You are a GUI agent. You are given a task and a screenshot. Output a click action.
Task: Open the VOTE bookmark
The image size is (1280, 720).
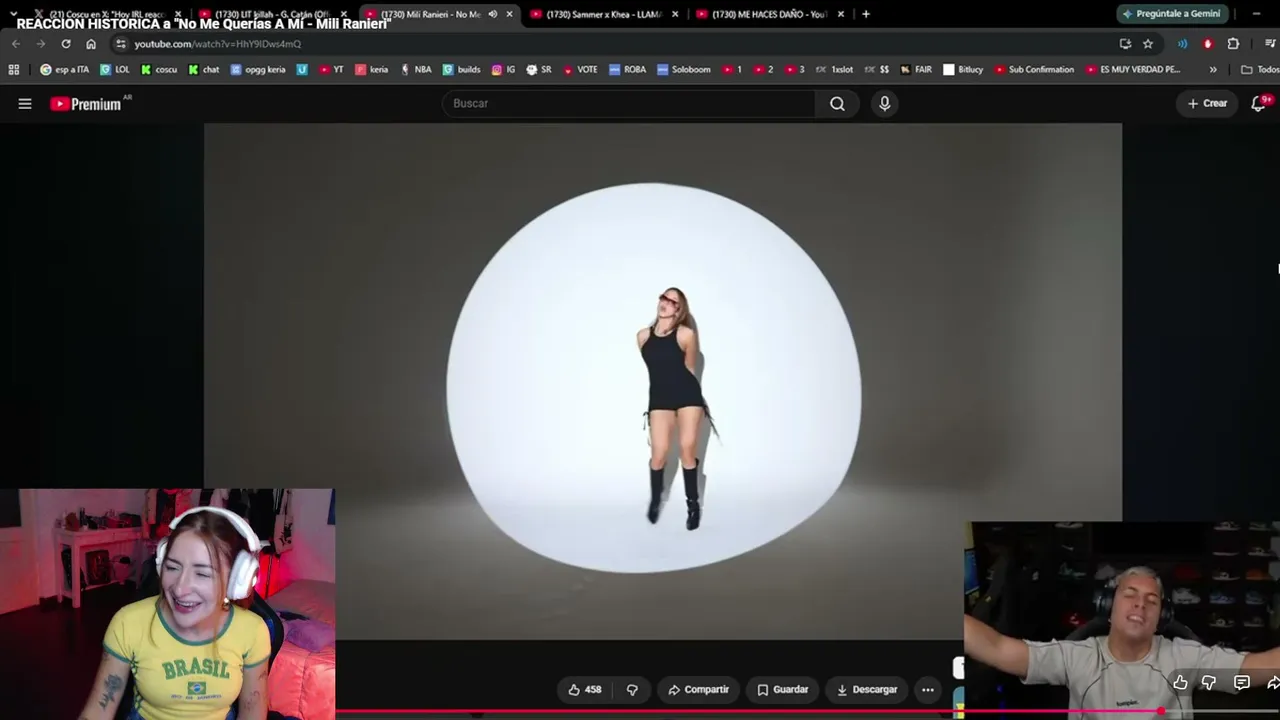580,69
